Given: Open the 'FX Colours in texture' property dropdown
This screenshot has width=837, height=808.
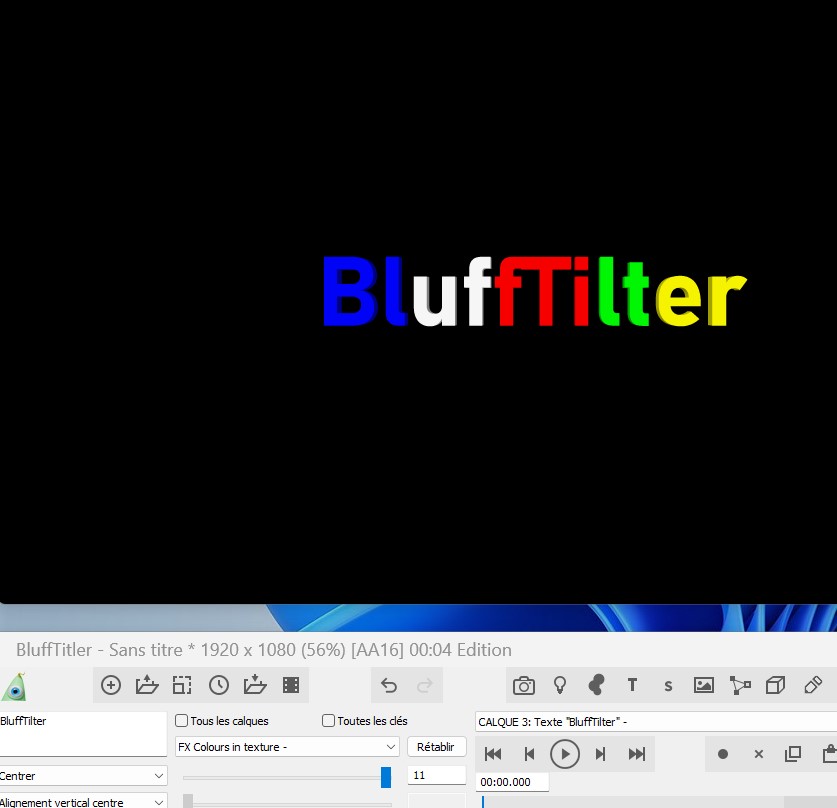Looking at the screenshot, I should tap(287, 747).
